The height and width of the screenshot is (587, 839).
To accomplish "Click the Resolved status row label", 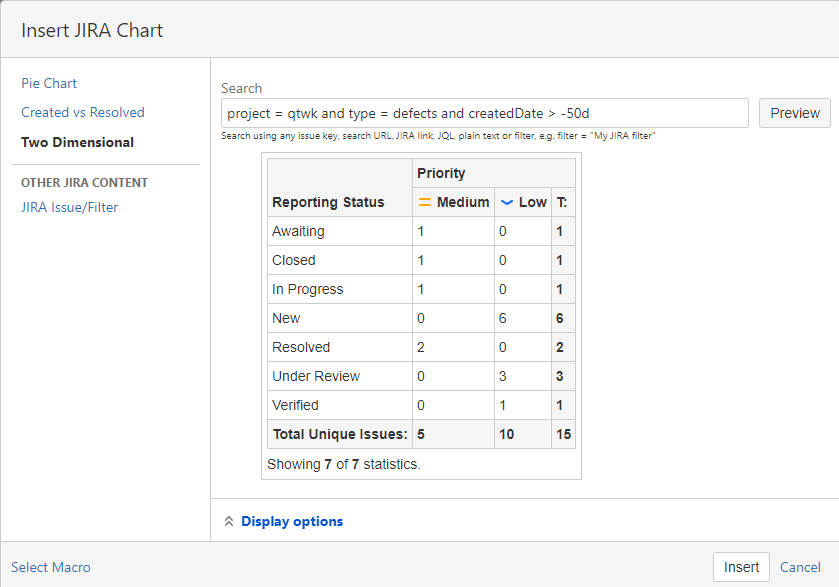I will pyautogui.click(x=301, y=347).
